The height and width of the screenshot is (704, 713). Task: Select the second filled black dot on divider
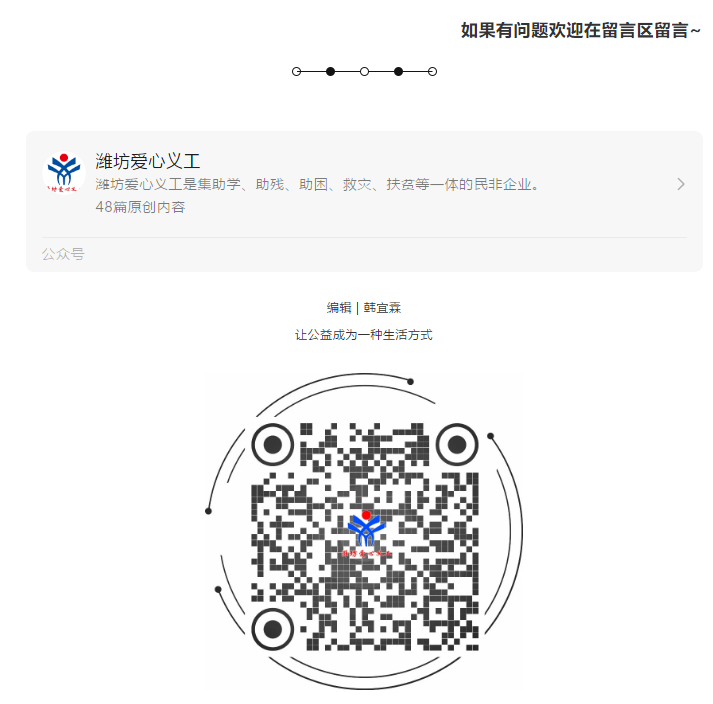pyautogui.click(x=398, y=71)
